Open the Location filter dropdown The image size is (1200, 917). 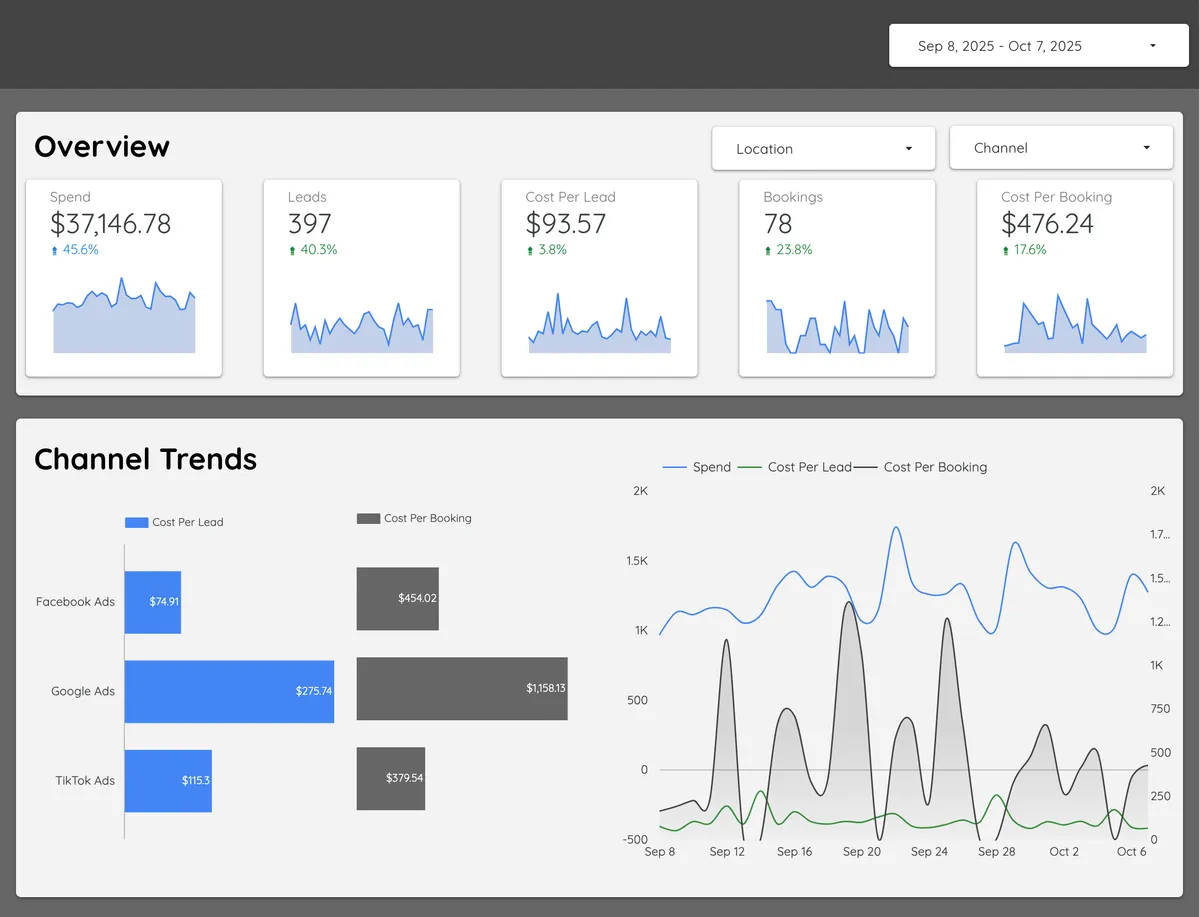click(x=823, y=147)
